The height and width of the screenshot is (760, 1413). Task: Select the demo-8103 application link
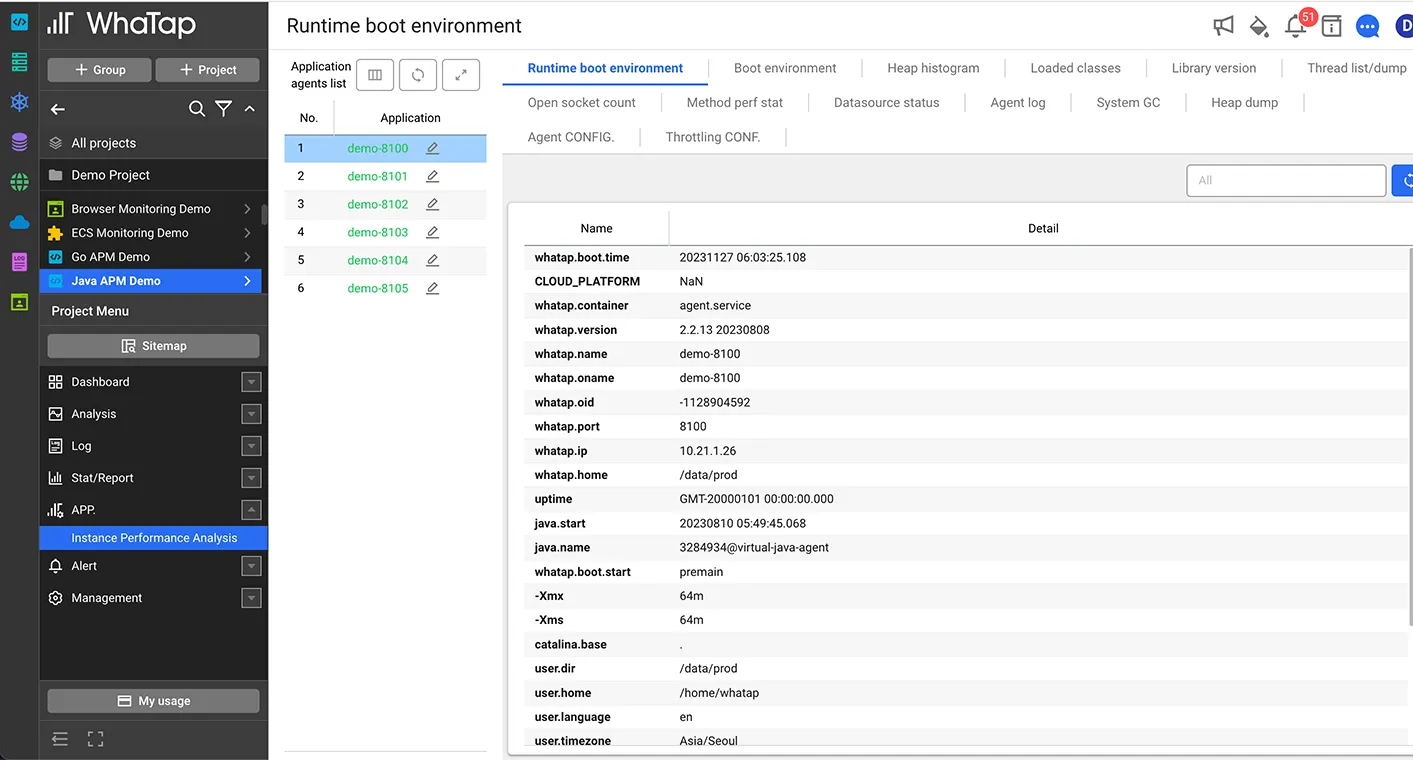378,232
